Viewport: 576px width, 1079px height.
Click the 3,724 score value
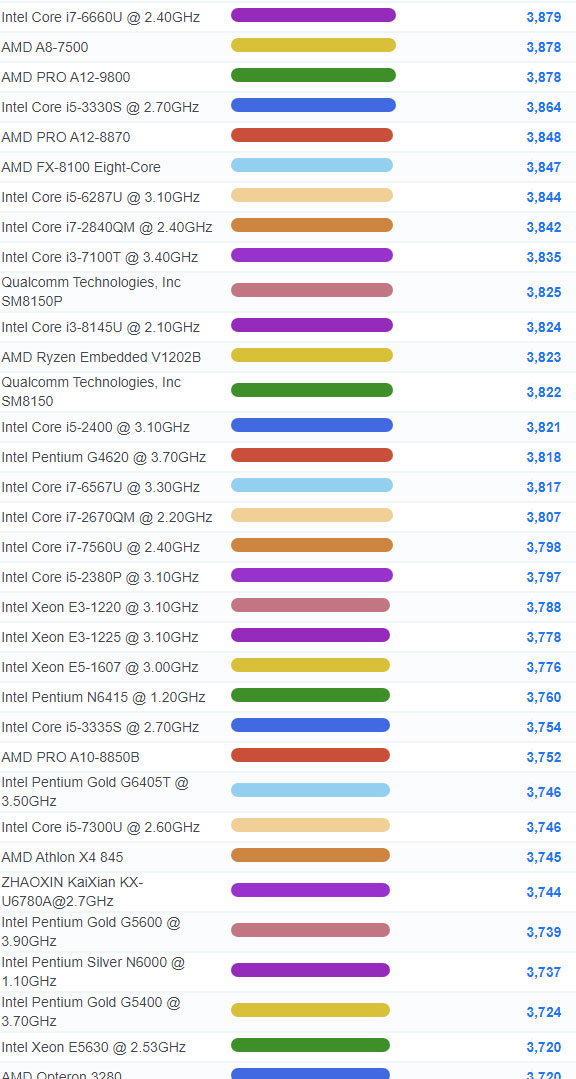(x=544, y=1012)
